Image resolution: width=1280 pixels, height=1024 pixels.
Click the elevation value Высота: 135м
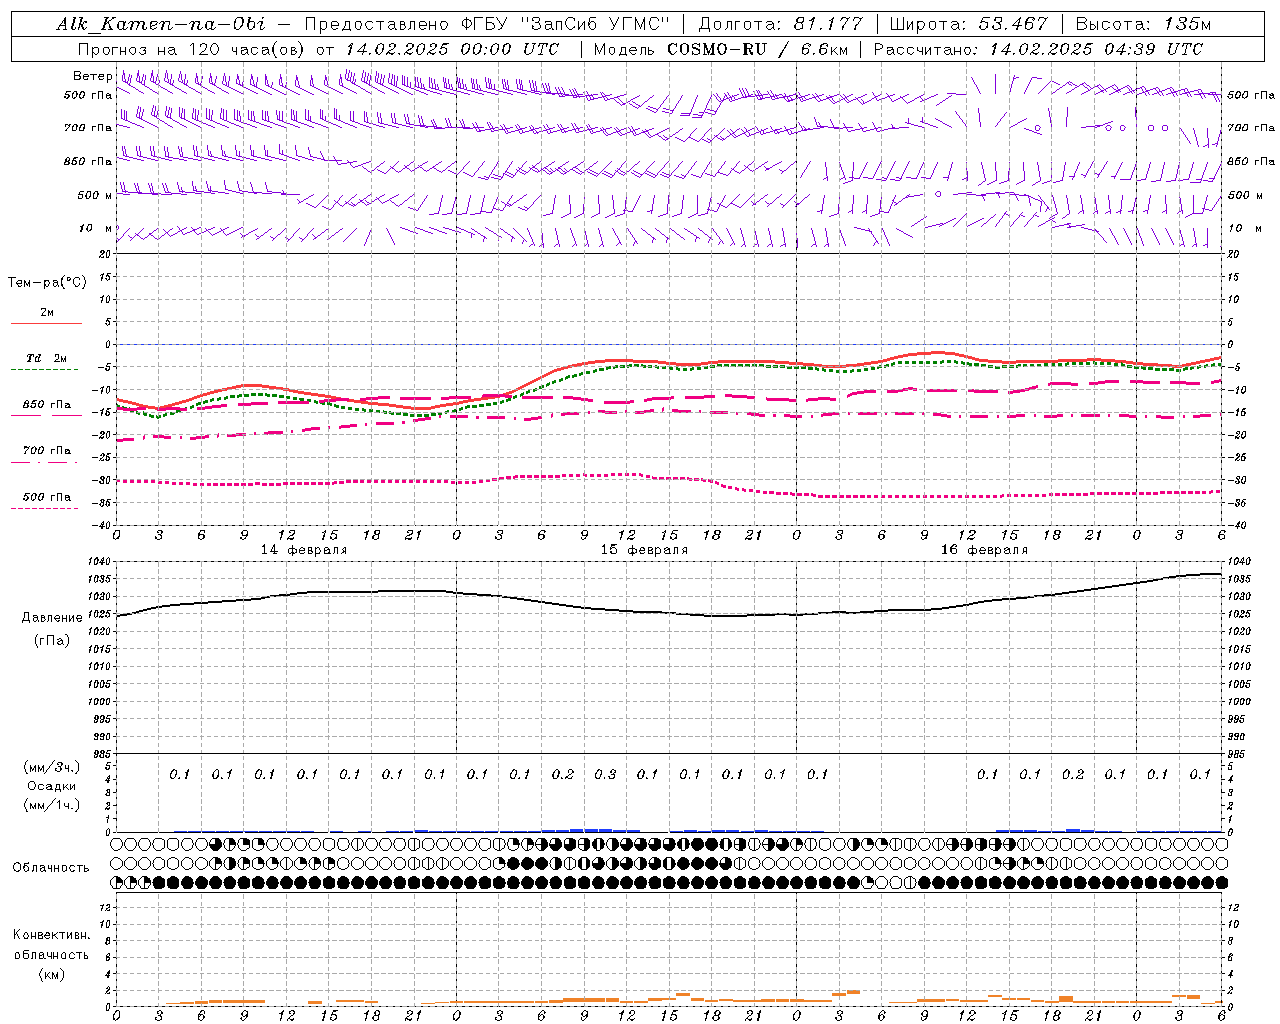click(1143, 24)
